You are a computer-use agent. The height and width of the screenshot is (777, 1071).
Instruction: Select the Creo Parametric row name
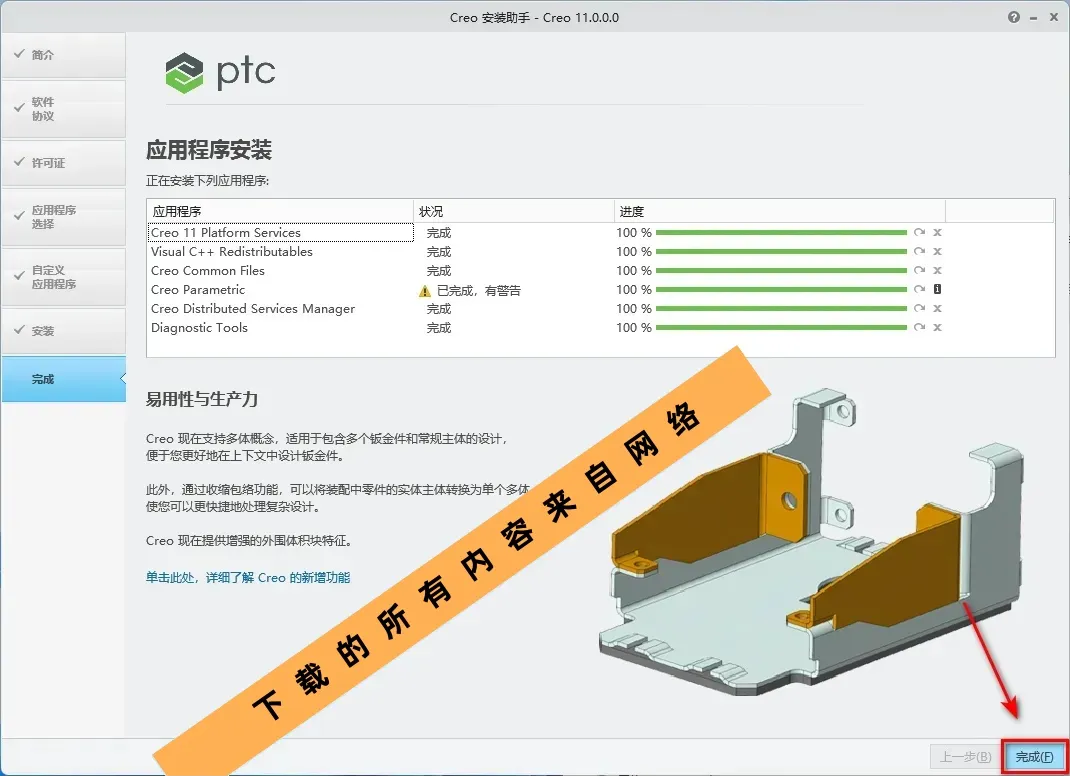pyautogui.click(x=198, y=290)
